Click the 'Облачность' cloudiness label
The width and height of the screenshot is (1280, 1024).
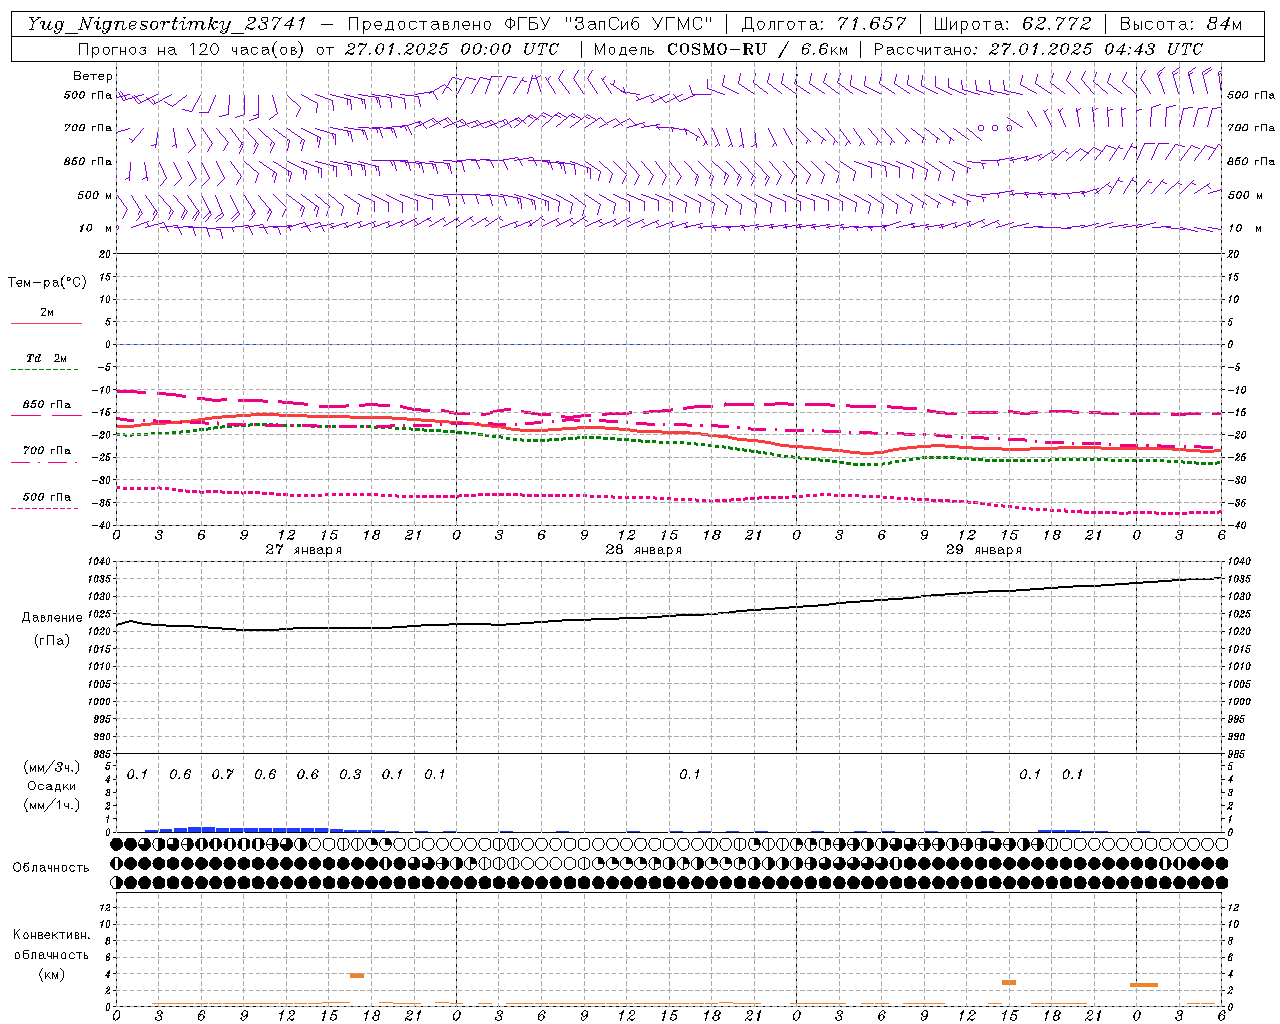point(51,867)
